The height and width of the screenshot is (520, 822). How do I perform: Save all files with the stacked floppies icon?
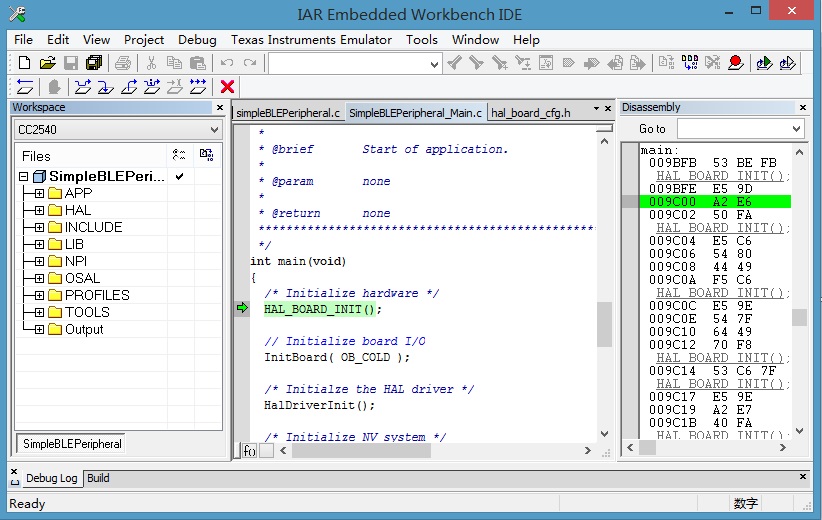94,63
